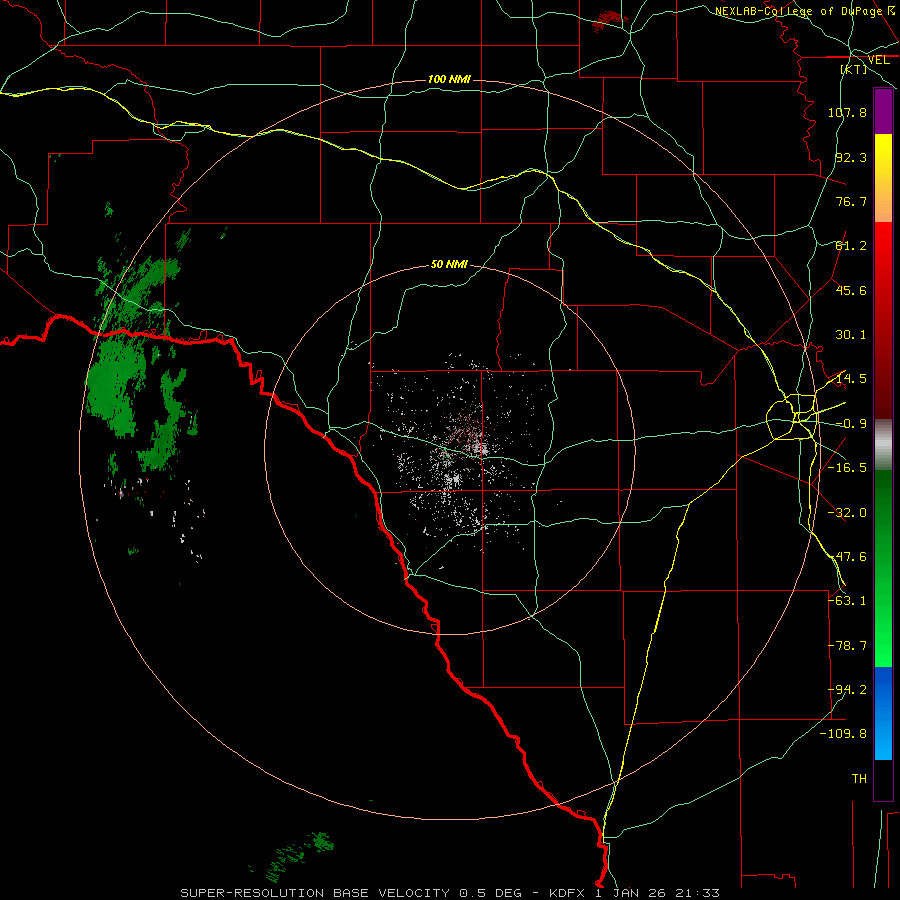Click the -94.2 velocity scale value
Viewport: 900px width, 900px height.
847,690
